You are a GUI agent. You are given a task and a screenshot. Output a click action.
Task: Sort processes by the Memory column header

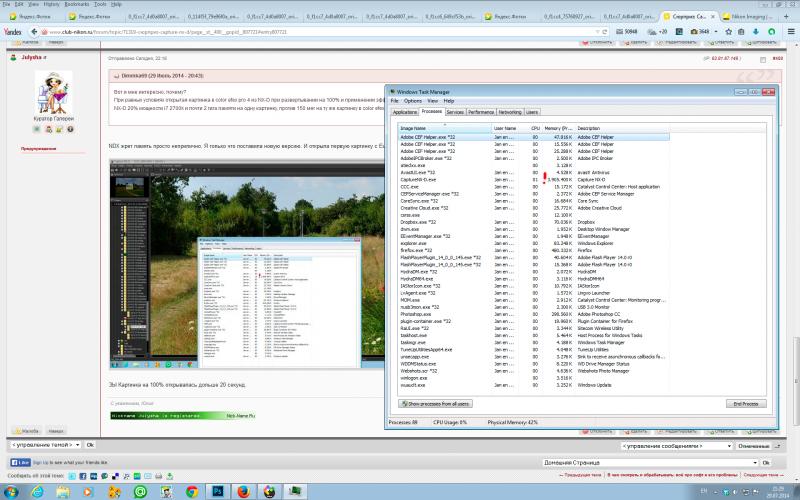coord(558,128)
